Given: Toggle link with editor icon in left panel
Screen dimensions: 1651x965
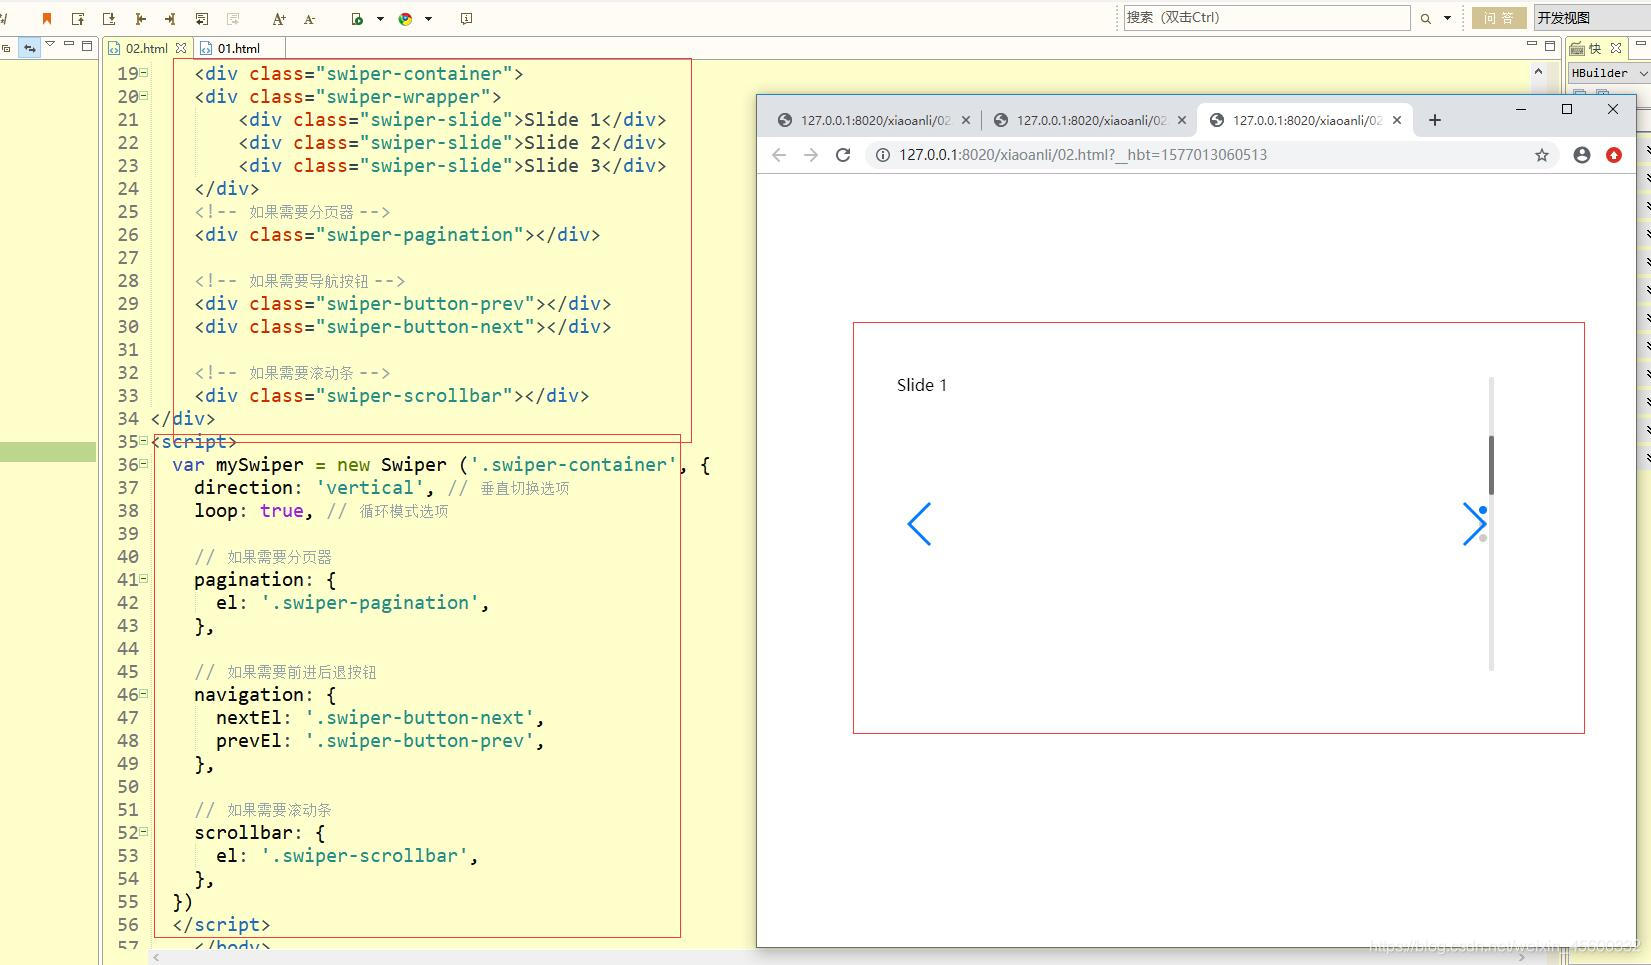Looking at the screenshot, I should (x=29, y=47).
